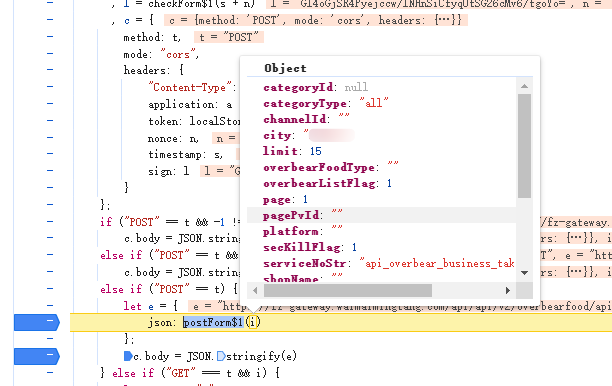Click the "Content-Type" header key in code
612x386 pixels.
tap(190, 87)
